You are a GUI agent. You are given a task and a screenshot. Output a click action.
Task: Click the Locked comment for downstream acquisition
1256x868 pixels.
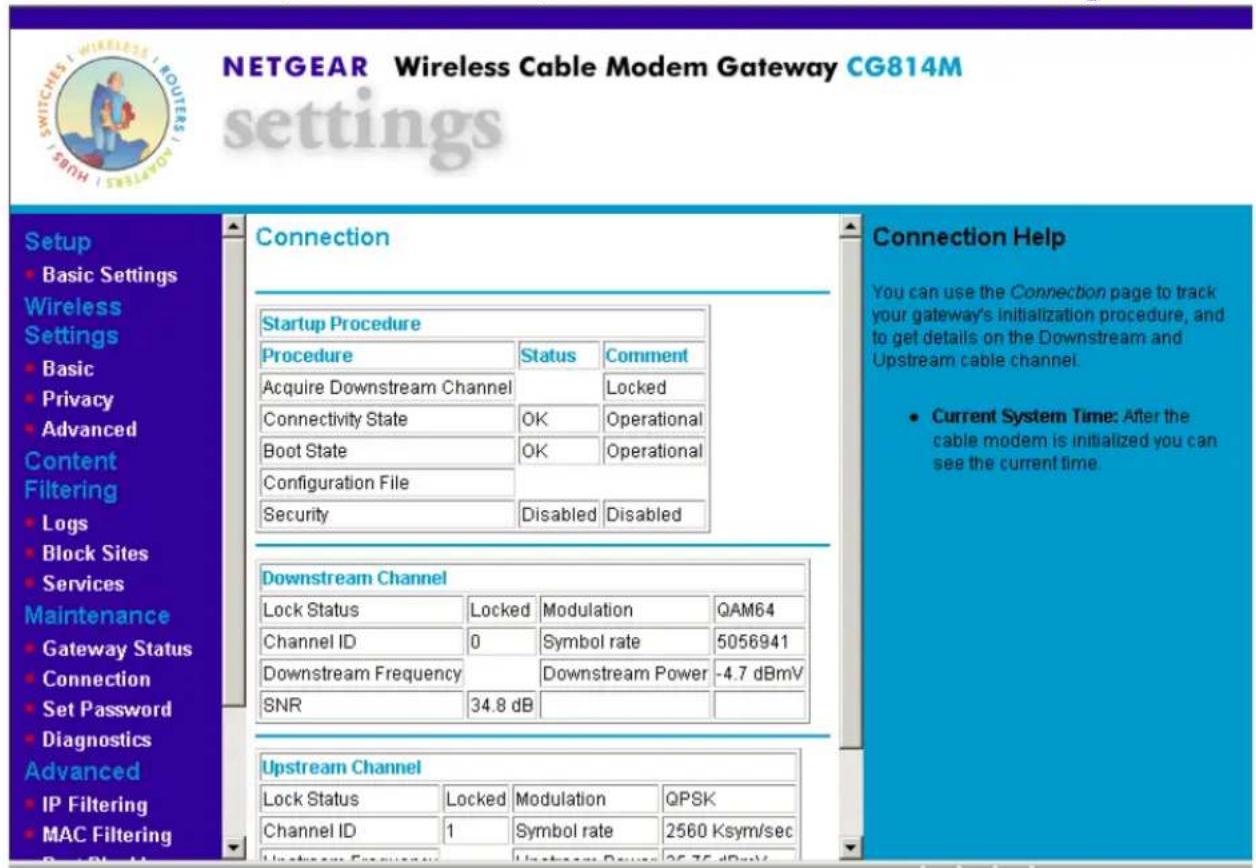654,387
